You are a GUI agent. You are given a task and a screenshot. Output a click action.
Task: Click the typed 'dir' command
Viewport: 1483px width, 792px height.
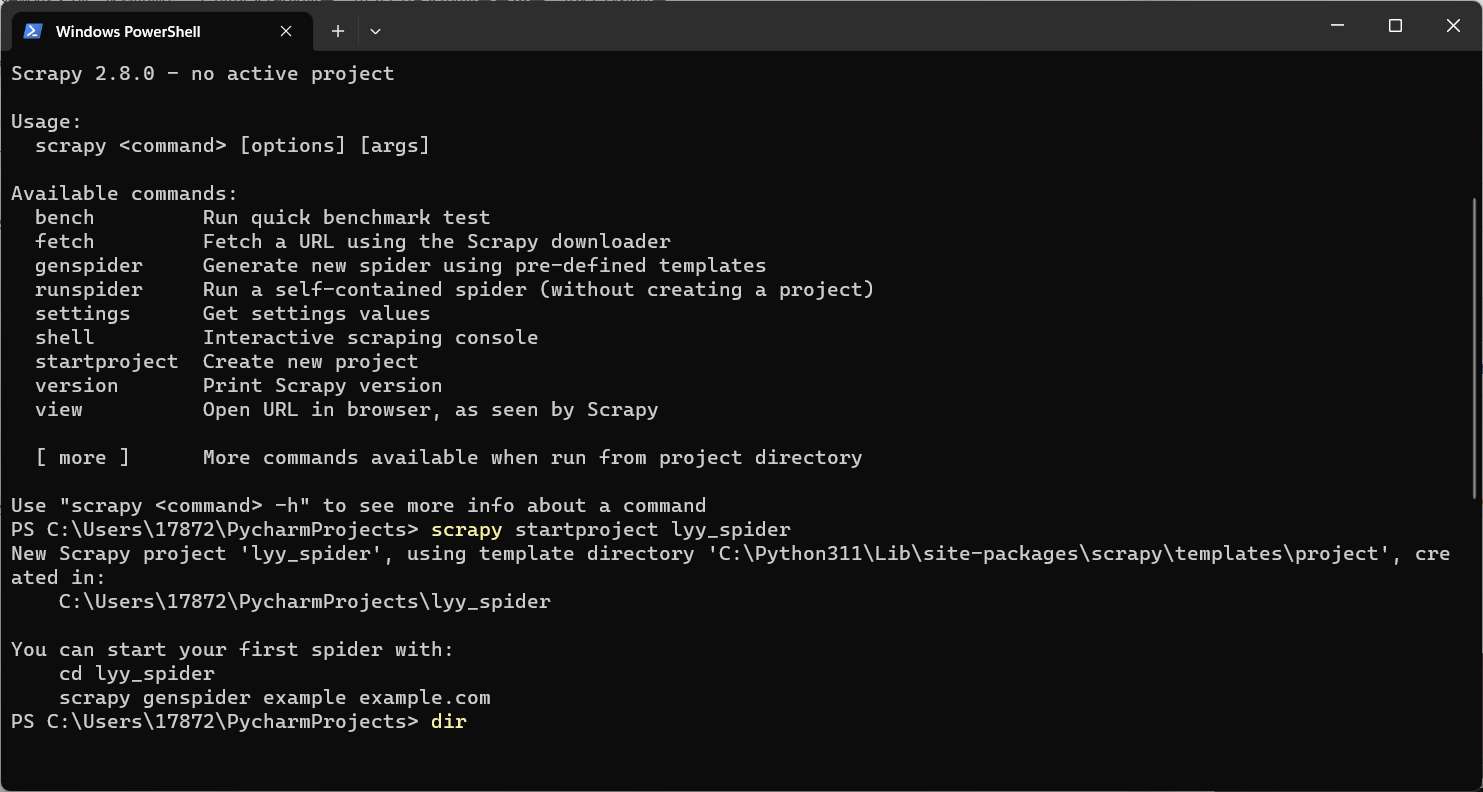449,721
